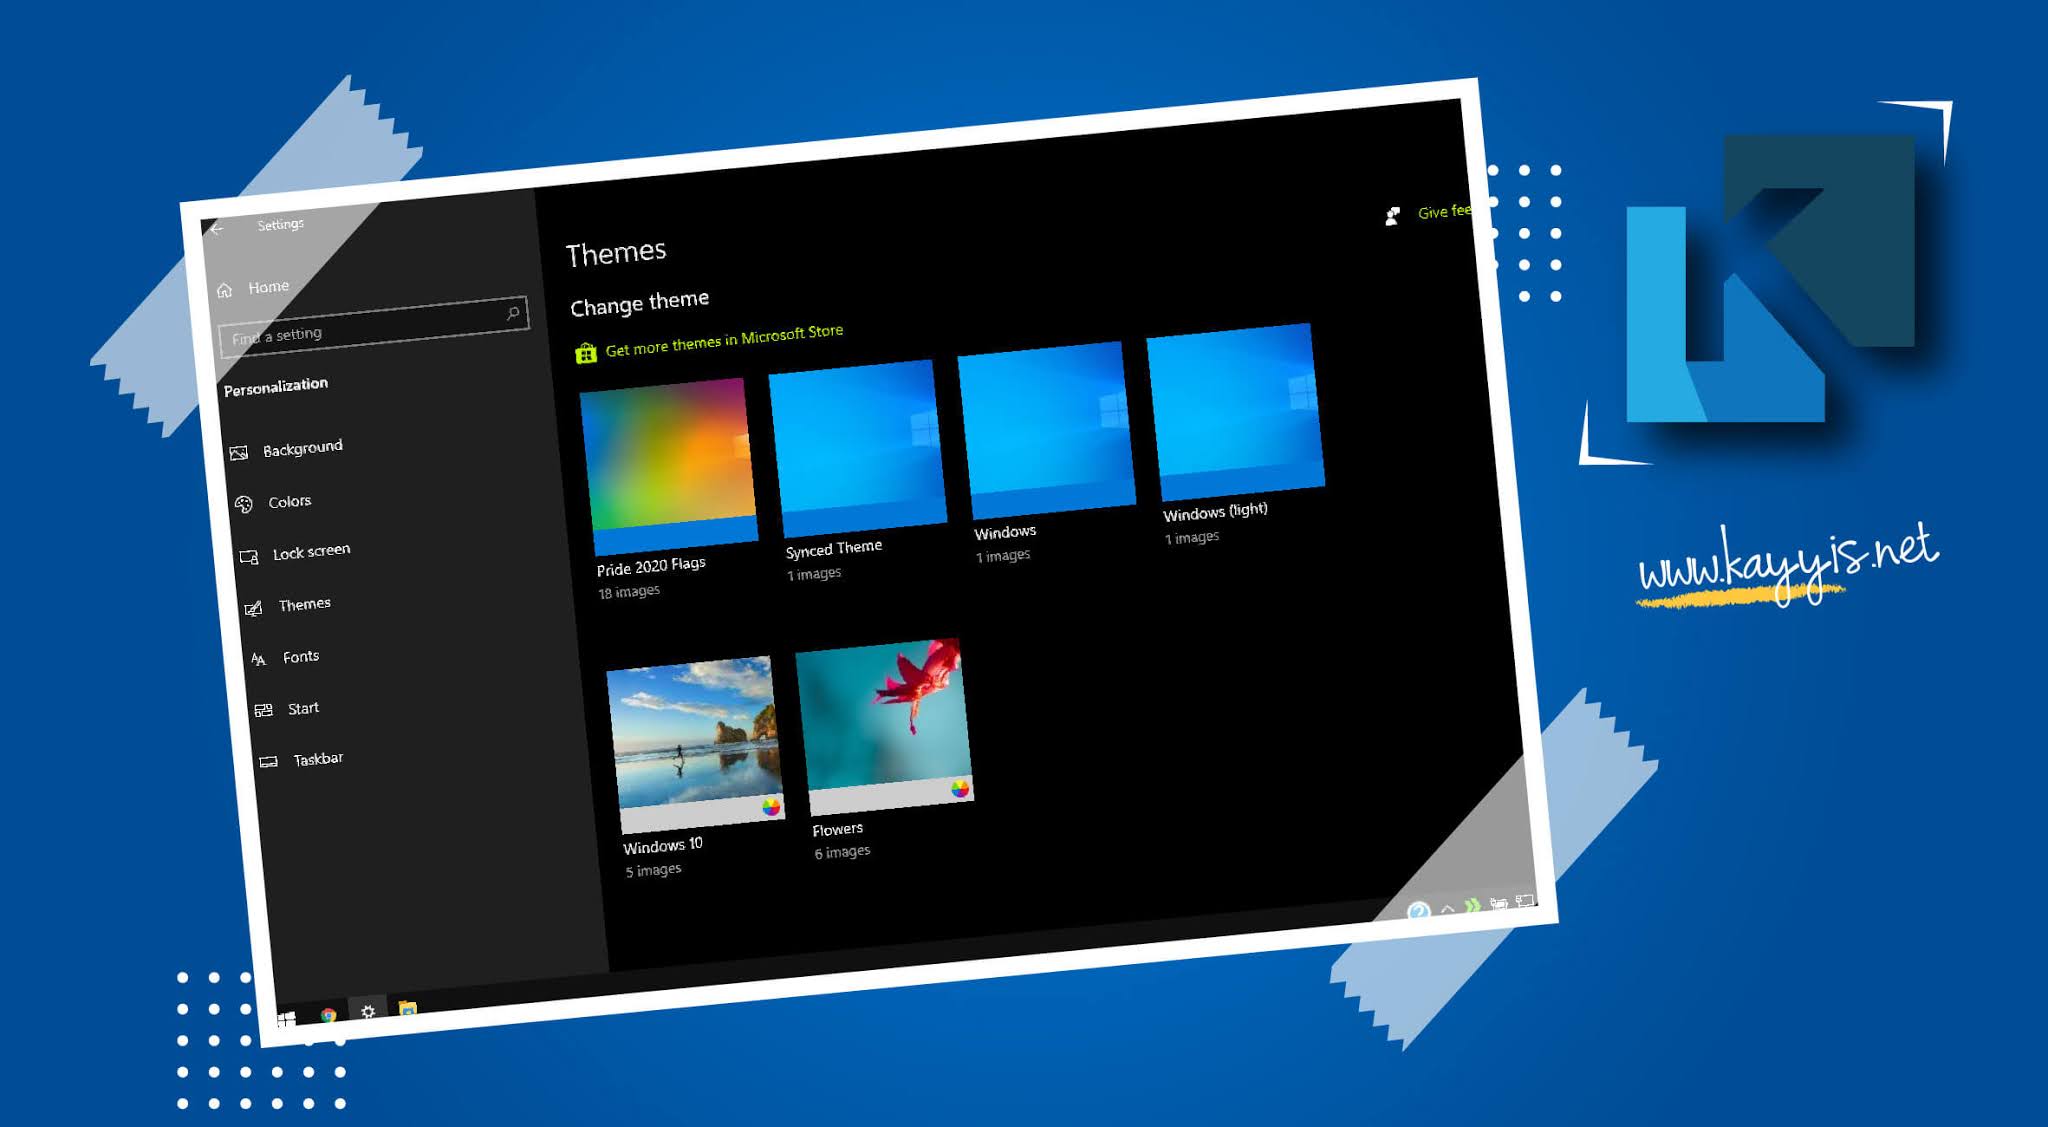The image size is (2048, 1127).
Task: Open Background personalization via its picture icon
Action: 239,453
